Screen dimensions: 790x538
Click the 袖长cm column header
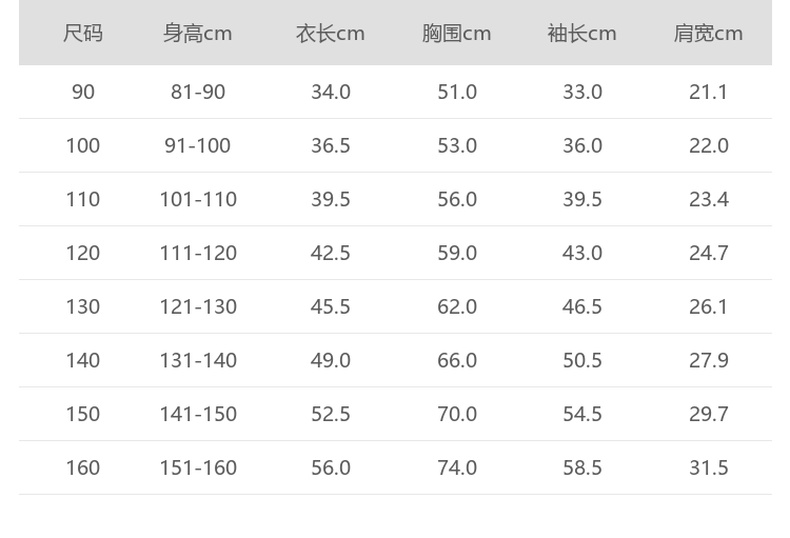pos(582,33)
